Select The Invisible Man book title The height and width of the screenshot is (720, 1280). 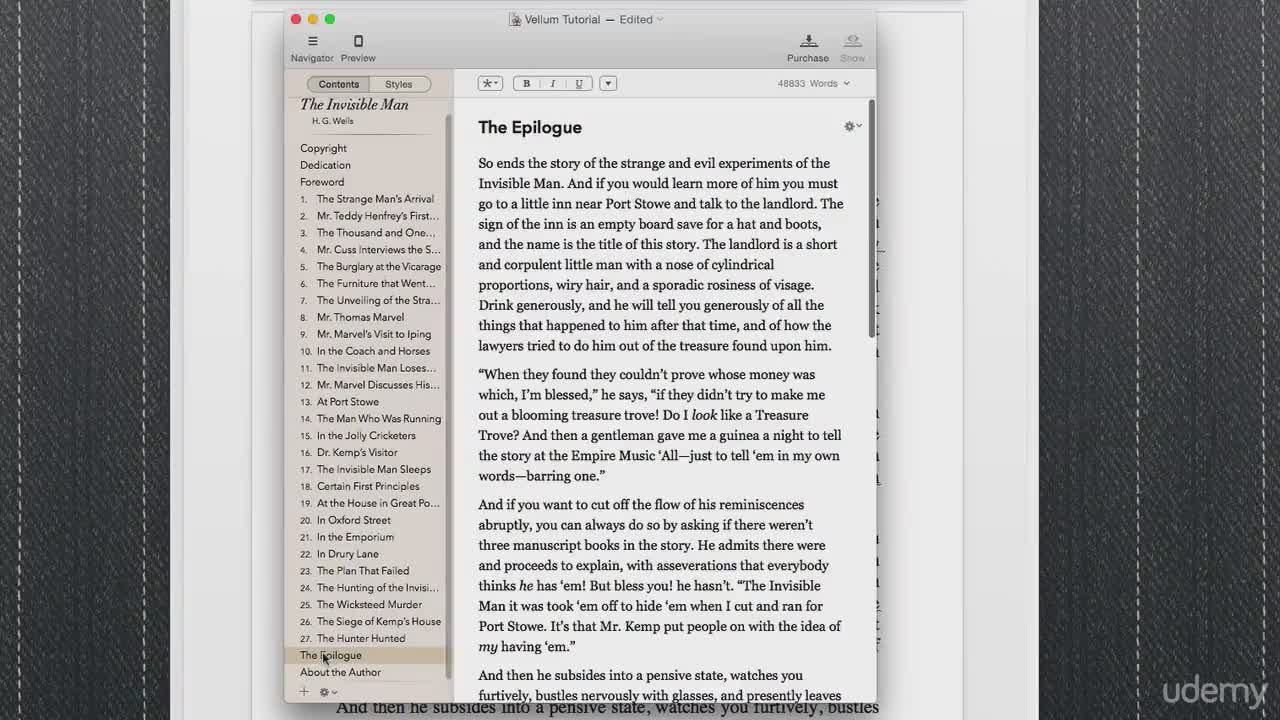pyautogui.click(x=354, y=105)
